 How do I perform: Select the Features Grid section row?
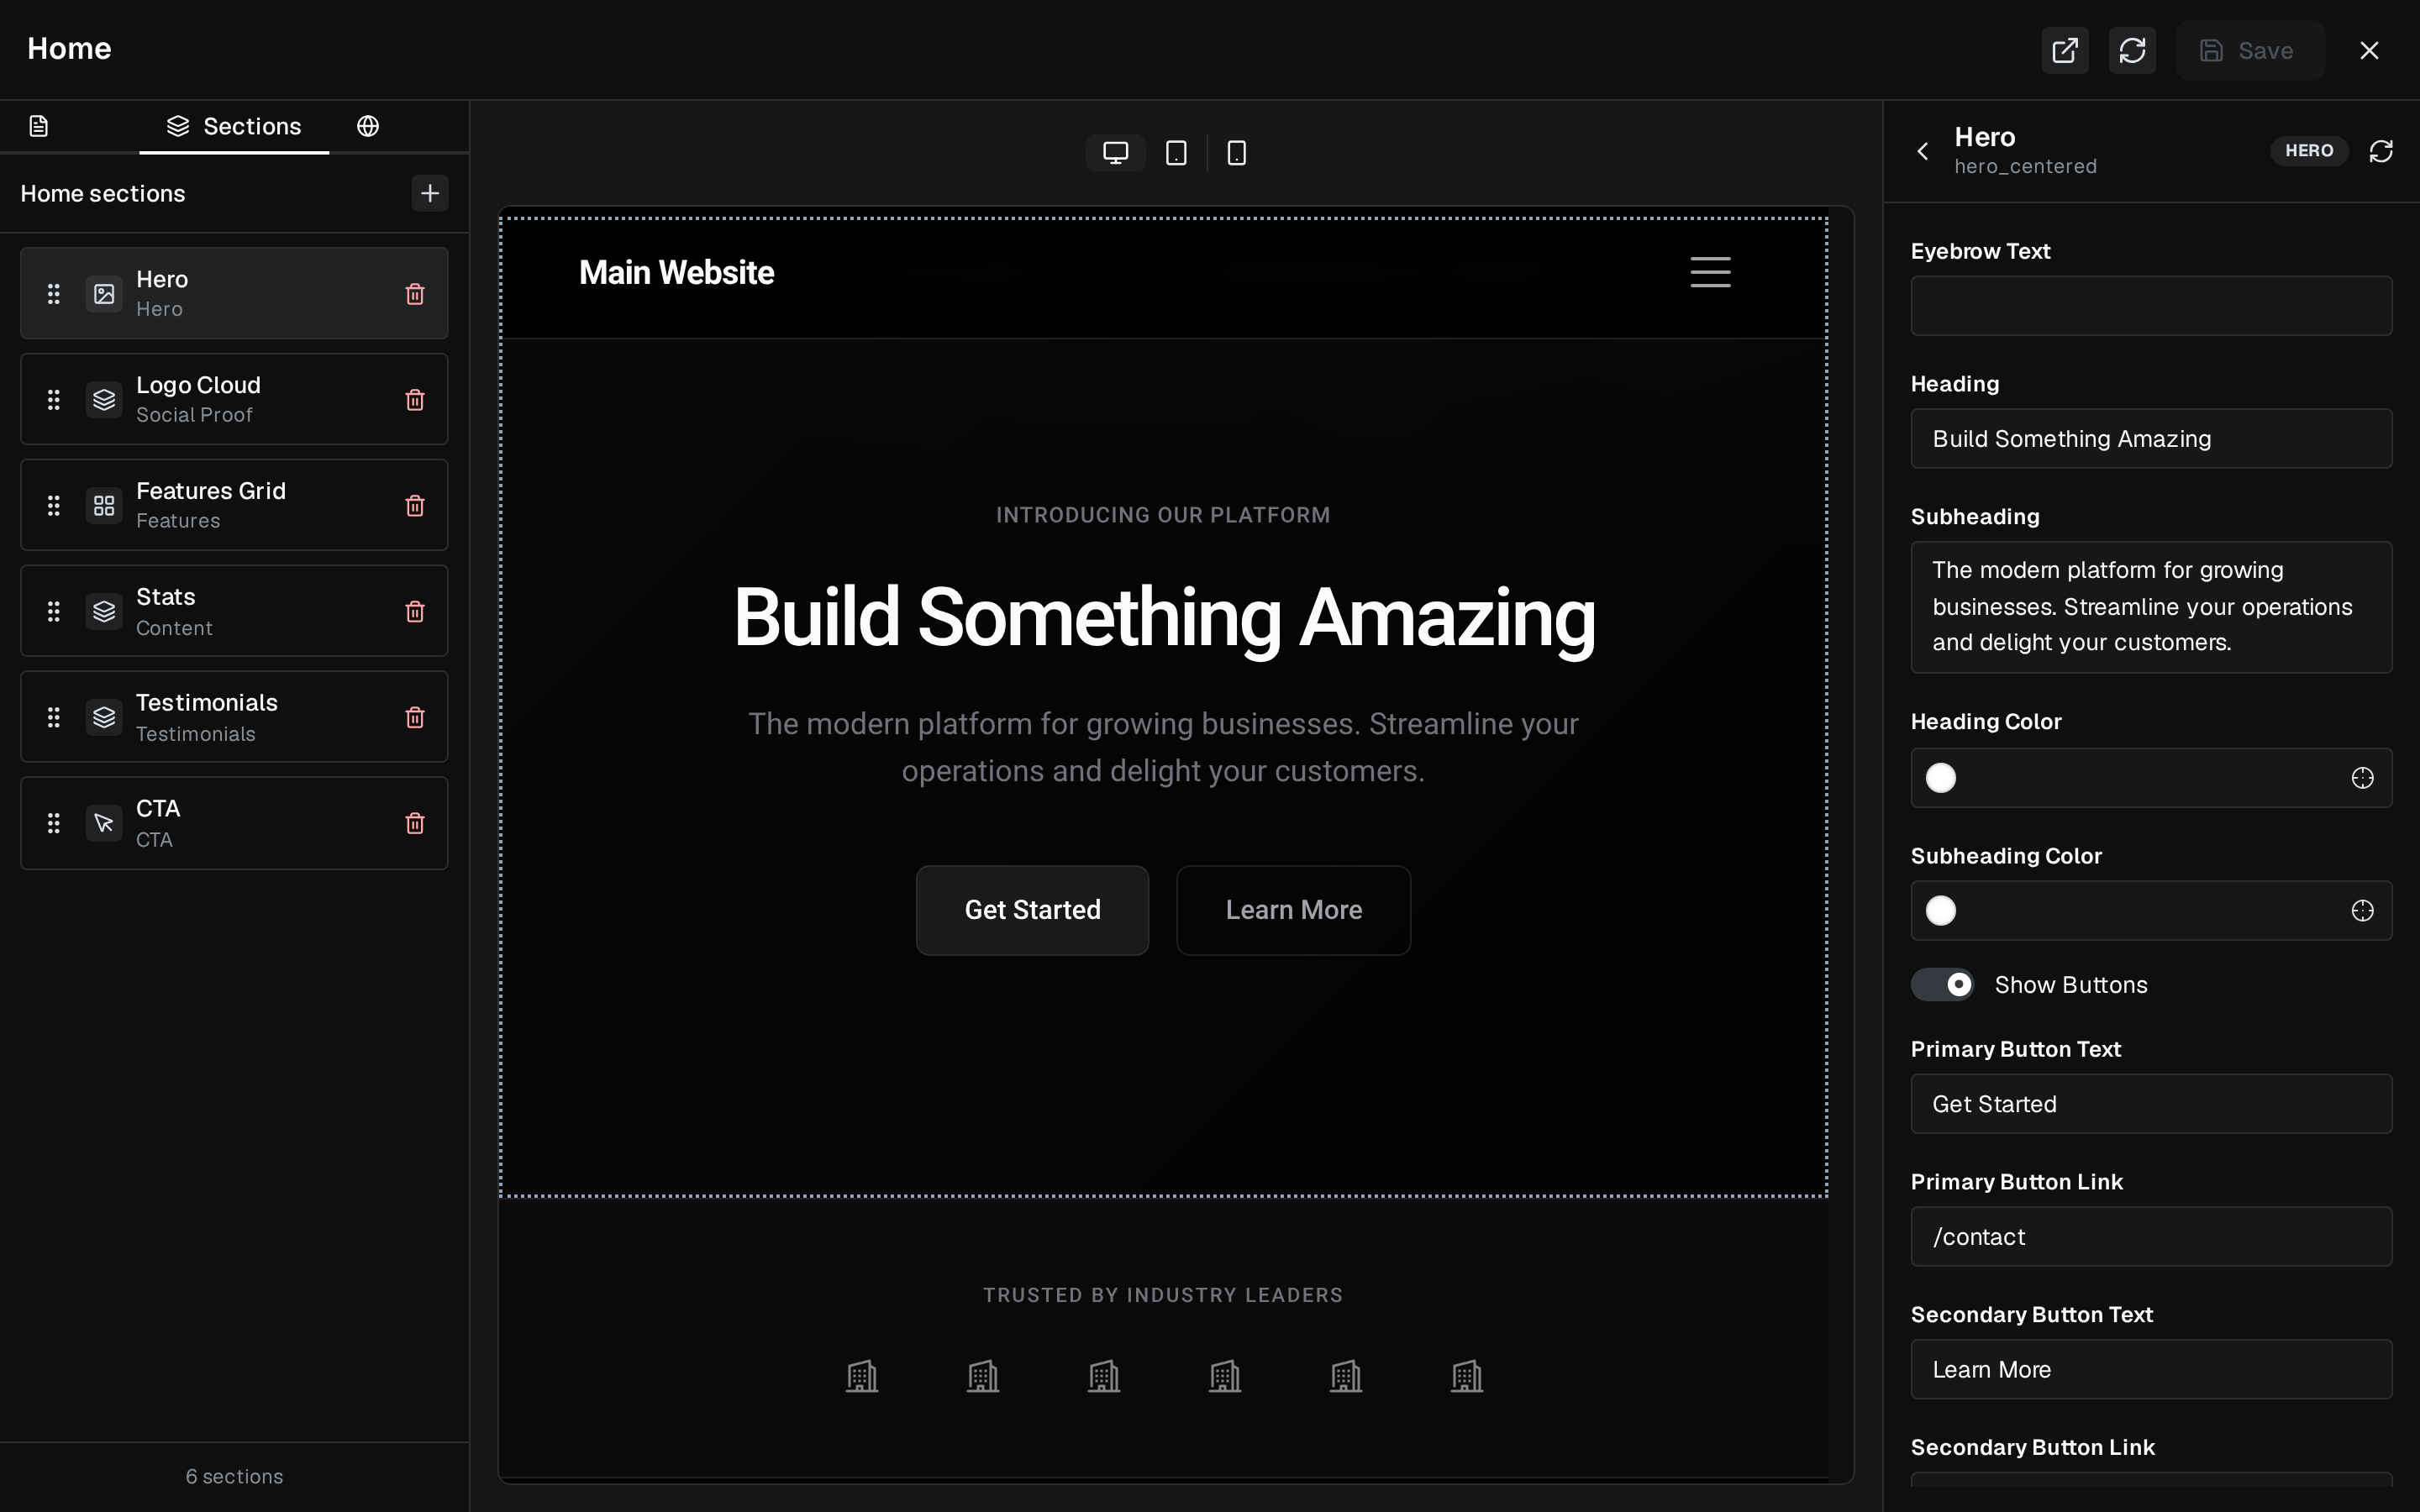[x=234, y=505]
